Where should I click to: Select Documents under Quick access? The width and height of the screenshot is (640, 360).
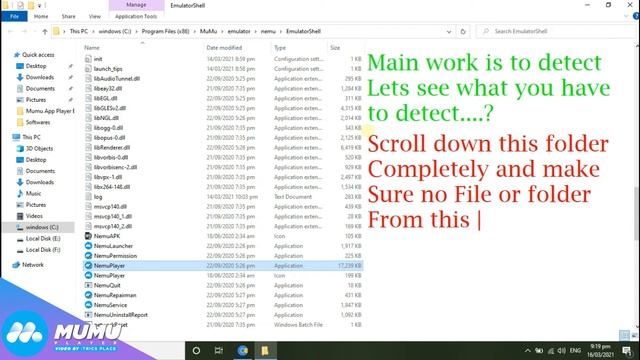point(40,89)
